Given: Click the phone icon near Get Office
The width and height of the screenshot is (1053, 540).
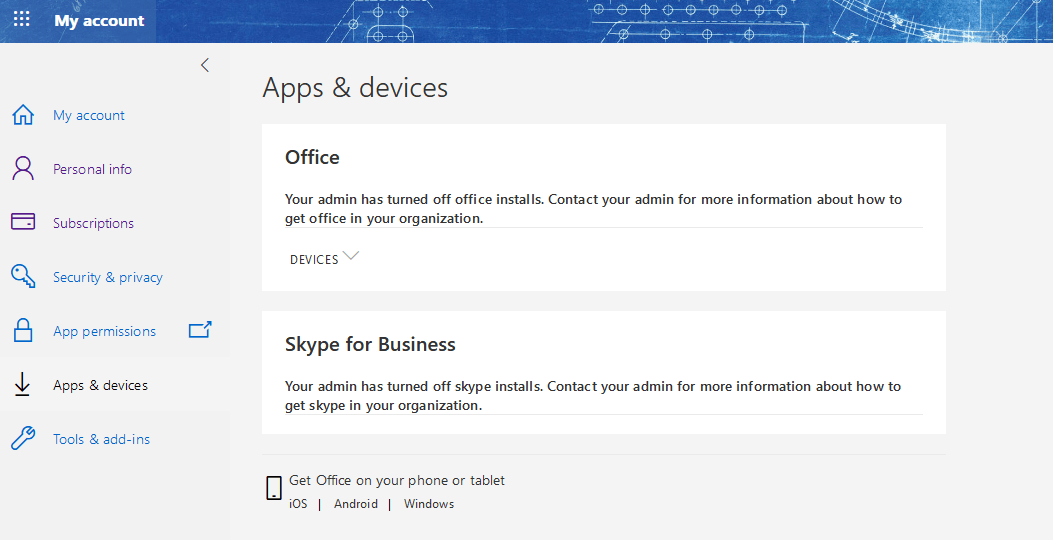Looking at the screenshot, I should tap(273, 488).
